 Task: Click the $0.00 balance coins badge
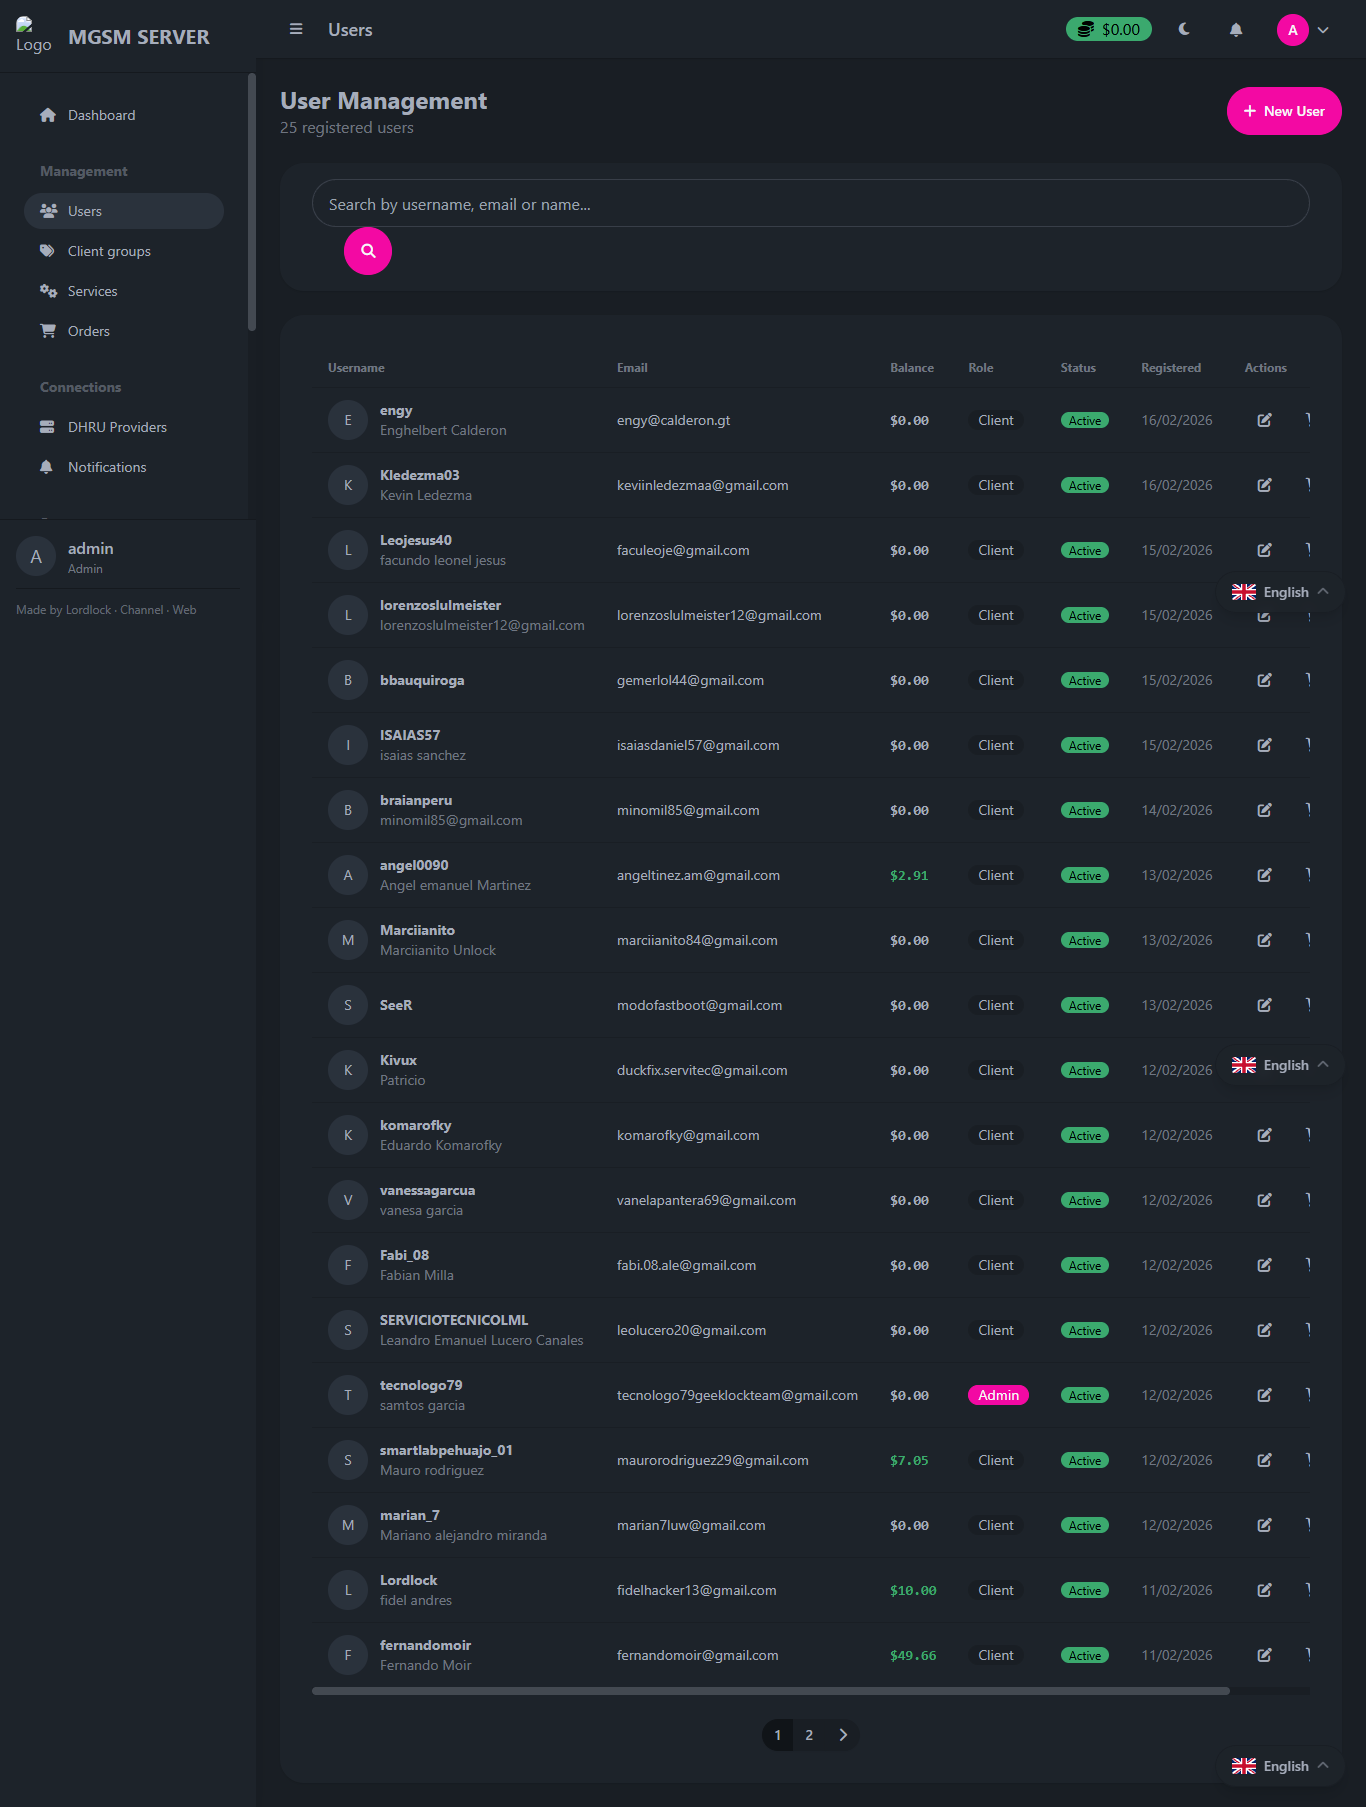[1109, 30]
